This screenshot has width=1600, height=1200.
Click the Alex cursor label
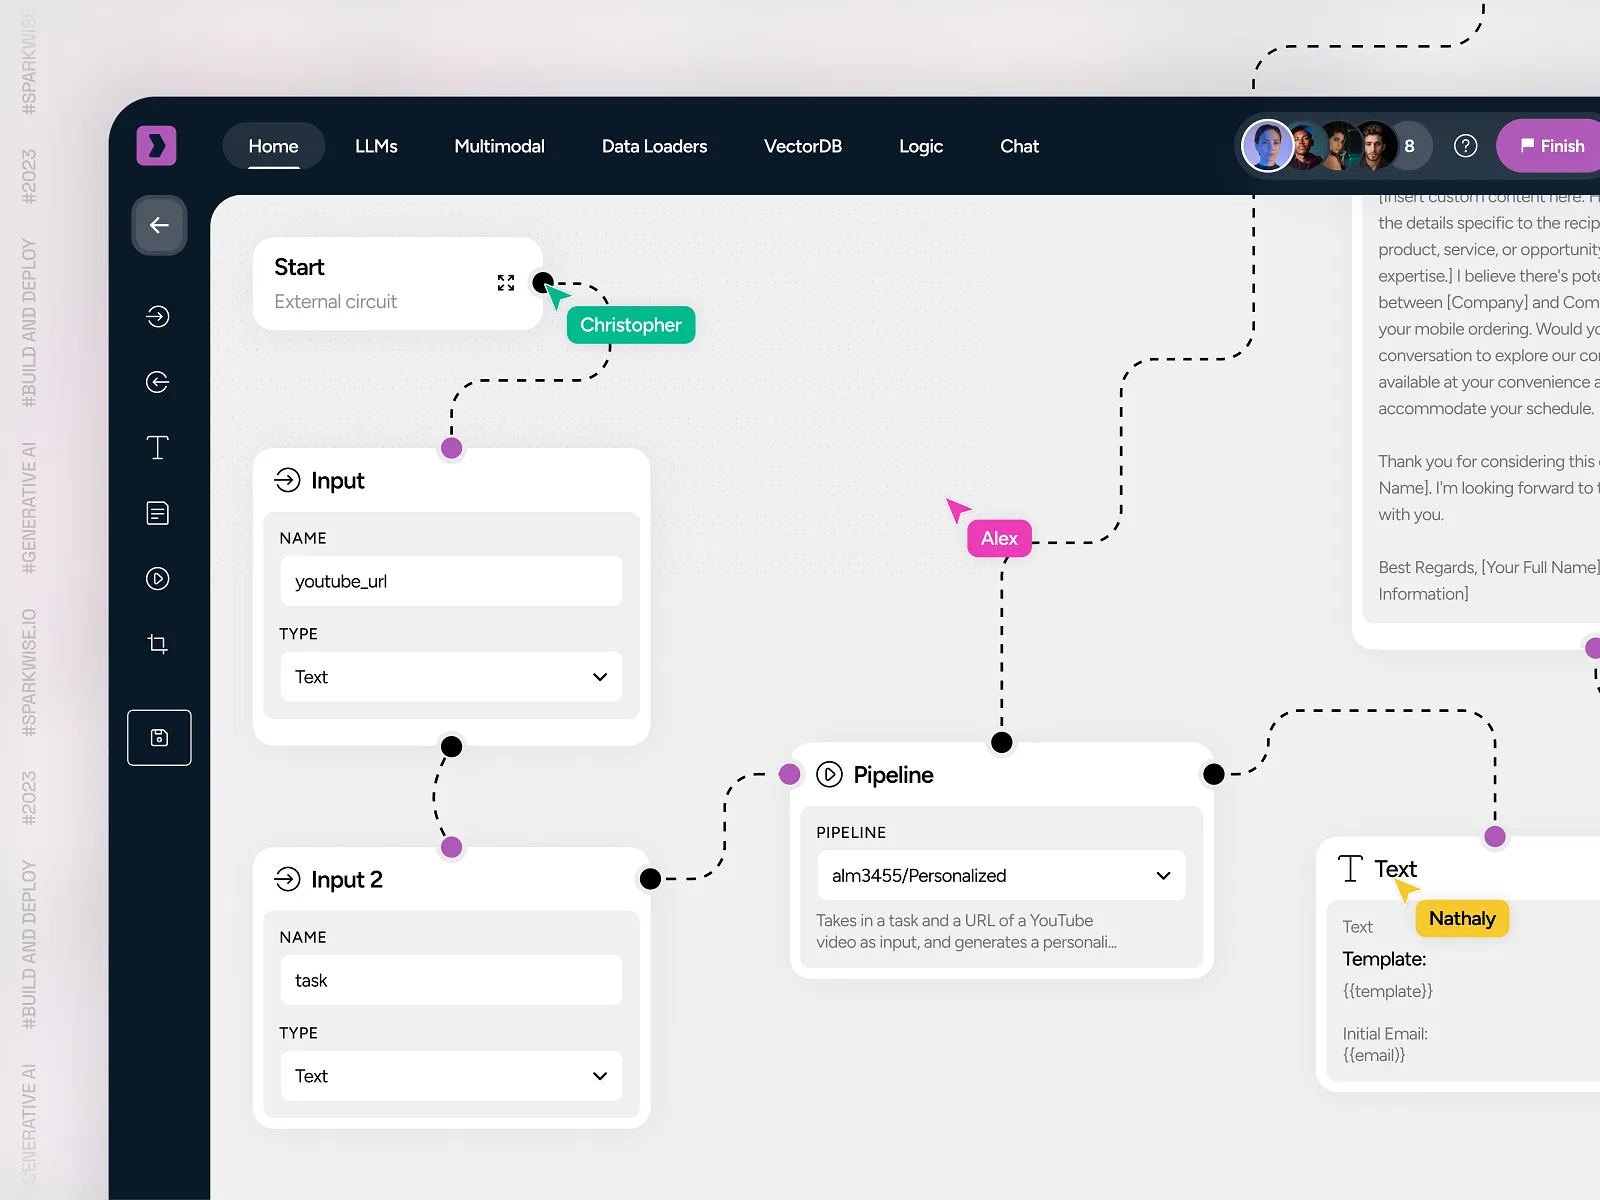click(999, 538)
